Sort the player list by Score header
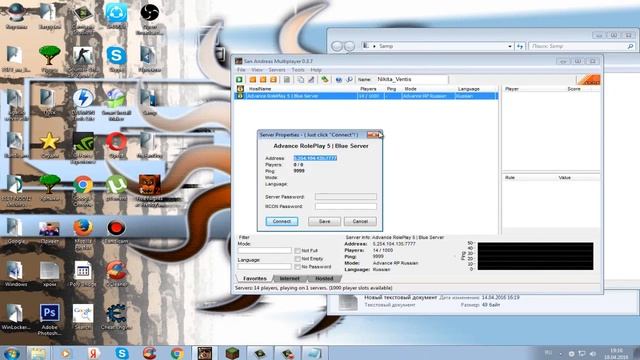 pyautogui.click(x=573, y=89)
